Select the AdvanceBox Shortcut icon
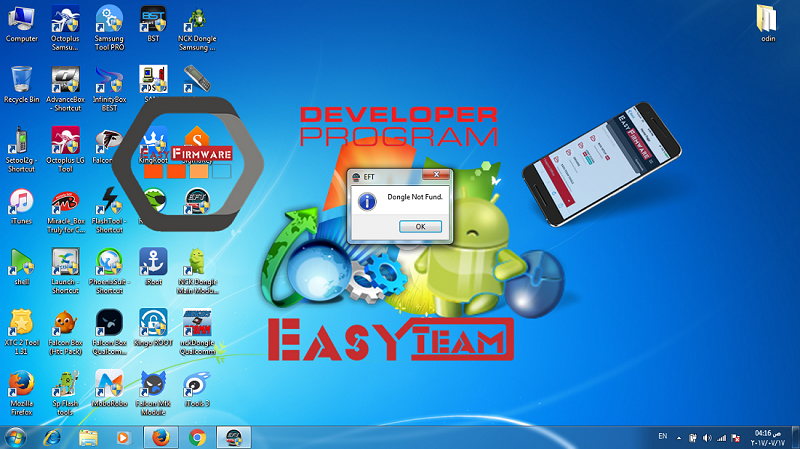The width and height of the screenshot is (800, 449). click(65, 89)
